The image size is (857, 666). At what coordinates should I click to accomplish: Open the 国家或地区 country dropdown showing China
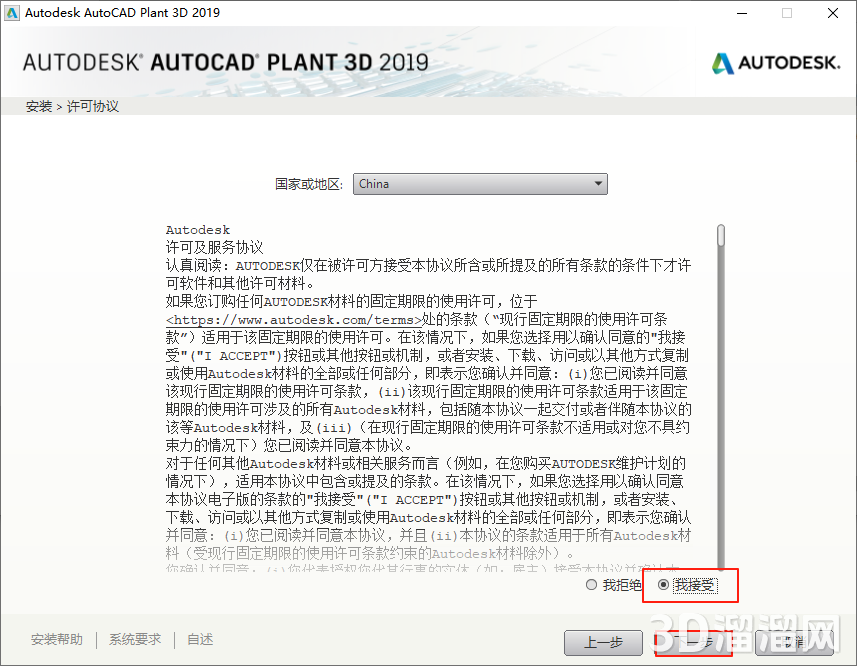pyautogui.click(x=480, y=183)
